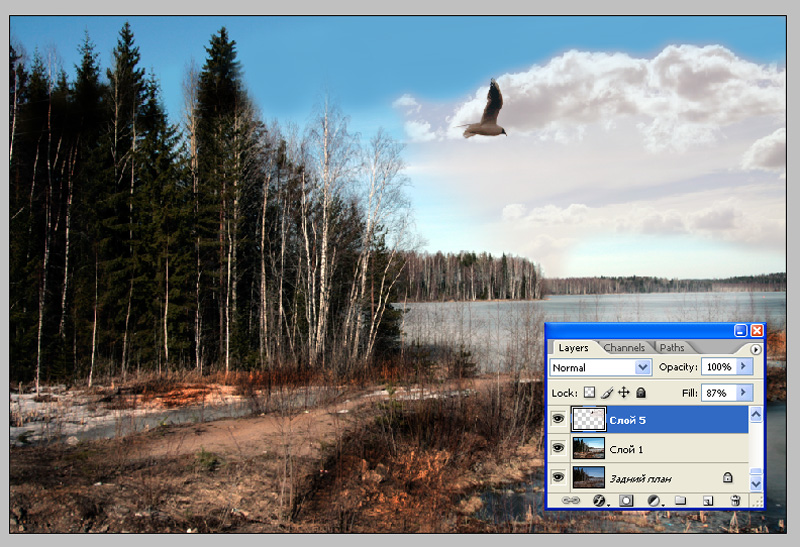
Task: Select layer named Слой 5
Action: [x=628, y=420]
